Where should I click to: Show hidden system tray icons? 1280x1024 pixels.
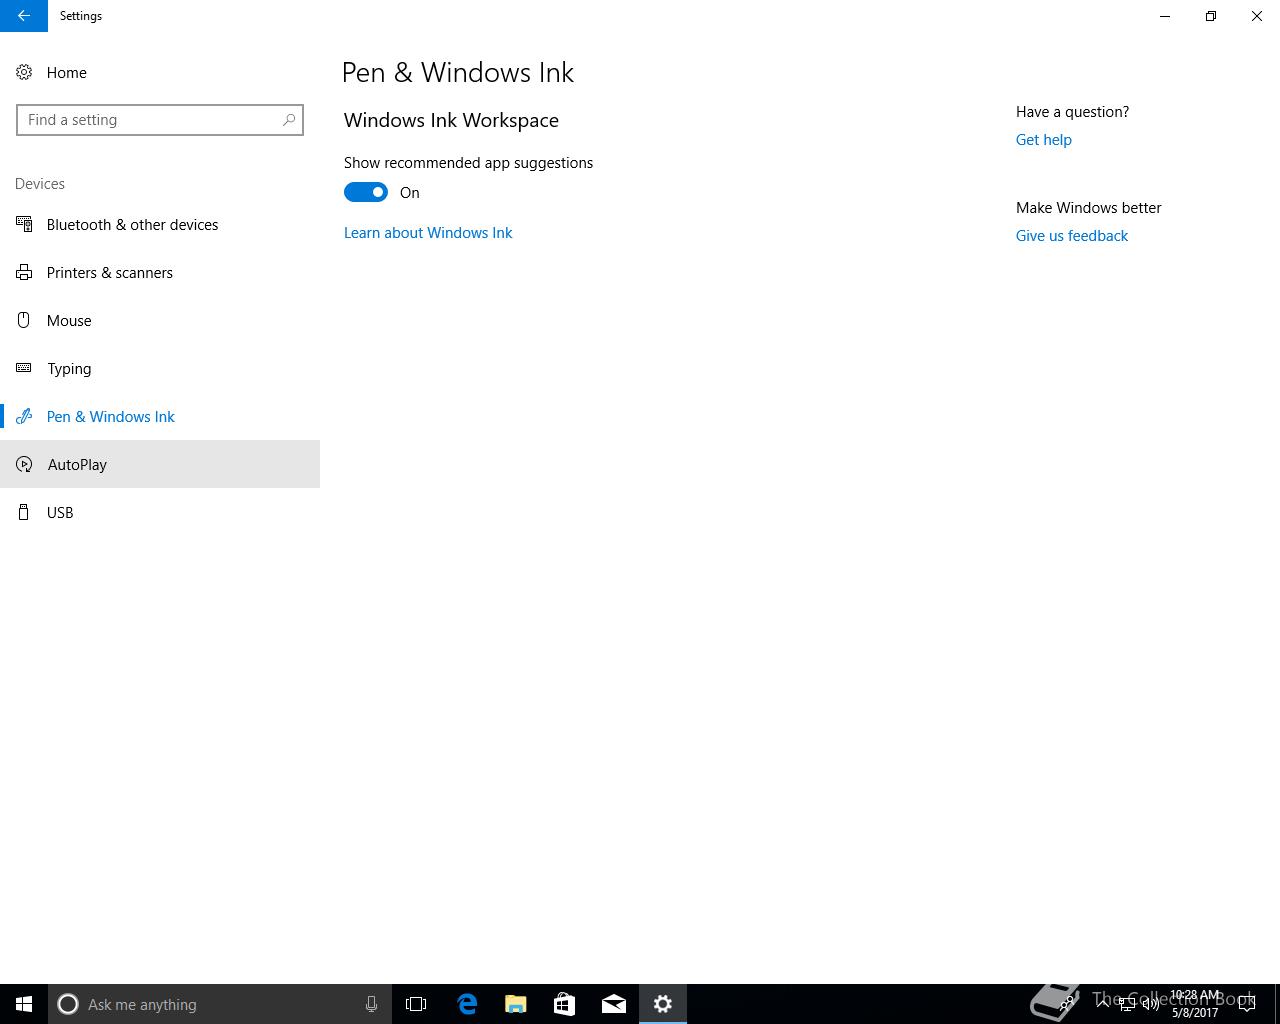click(1103, 1004)
